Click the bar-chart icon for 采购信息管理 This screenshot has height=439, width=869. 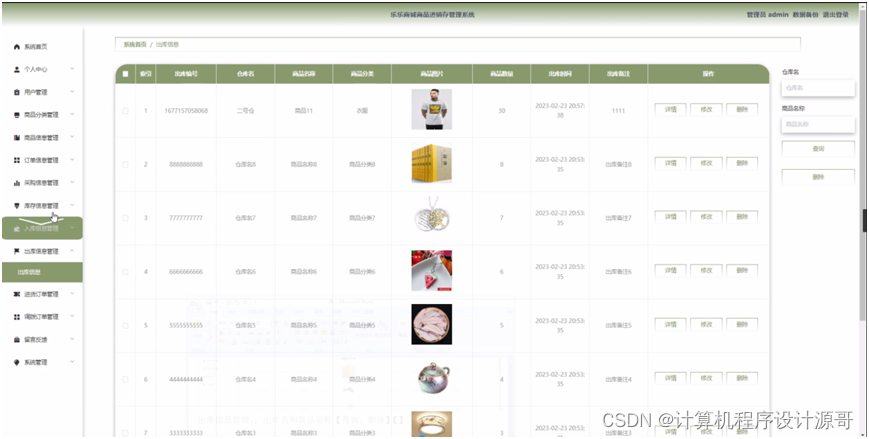pos(17,183)
